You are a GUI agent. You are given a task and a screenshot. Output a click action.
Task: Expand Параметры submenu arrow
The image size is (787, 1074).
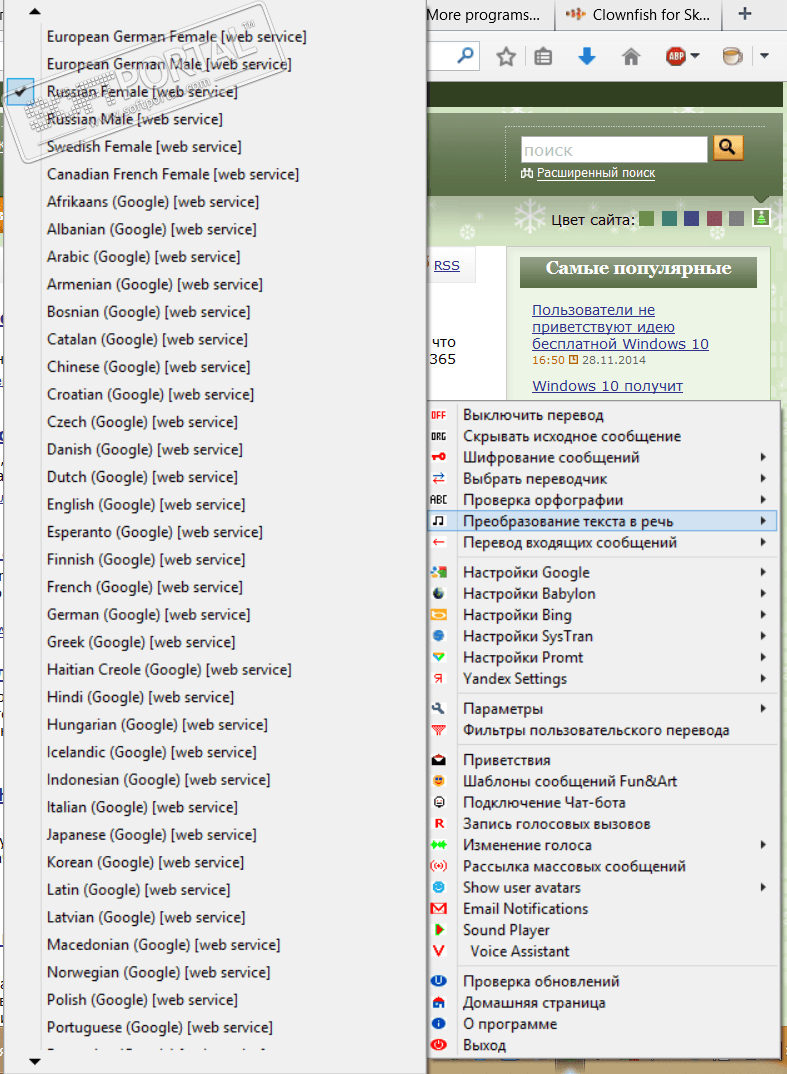[763, 708]
